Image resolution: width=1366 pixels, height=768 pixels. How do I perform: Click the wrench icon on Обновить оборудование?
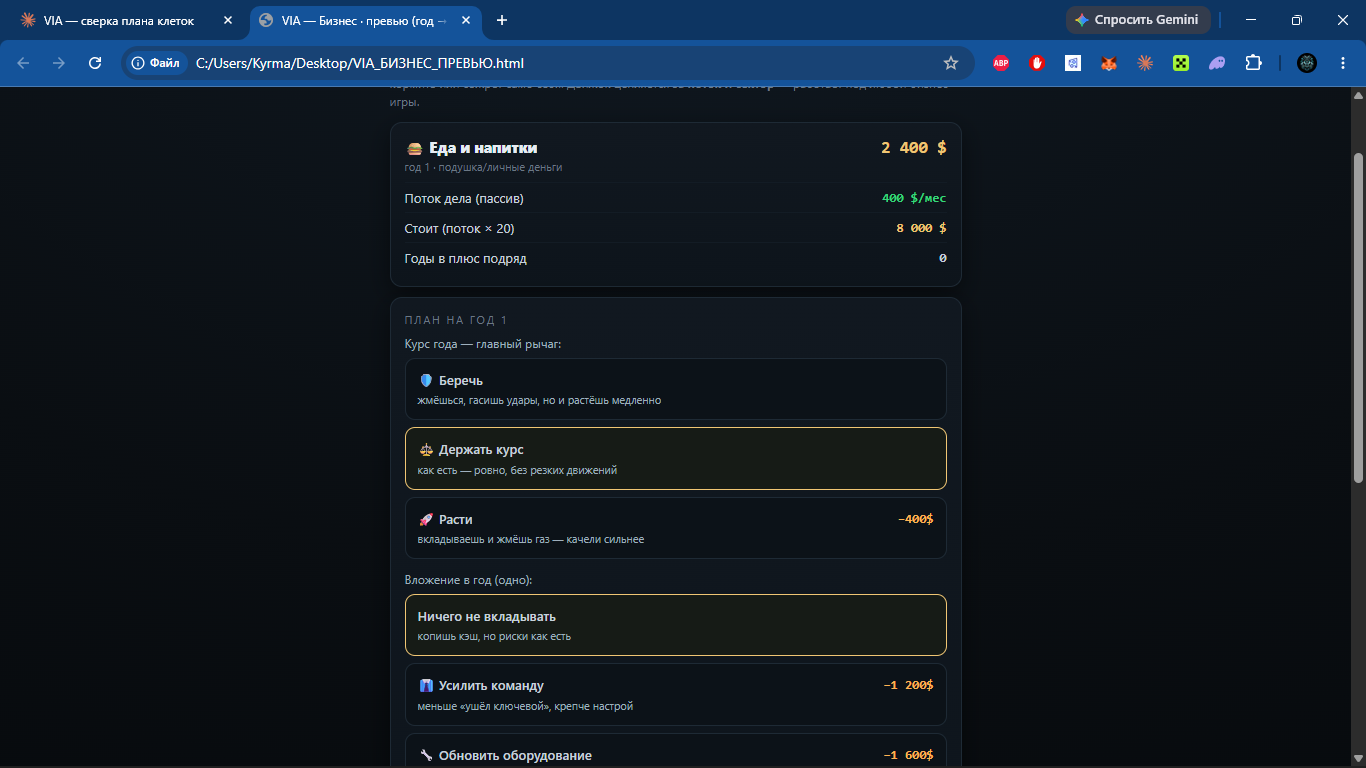coord(426,756)
